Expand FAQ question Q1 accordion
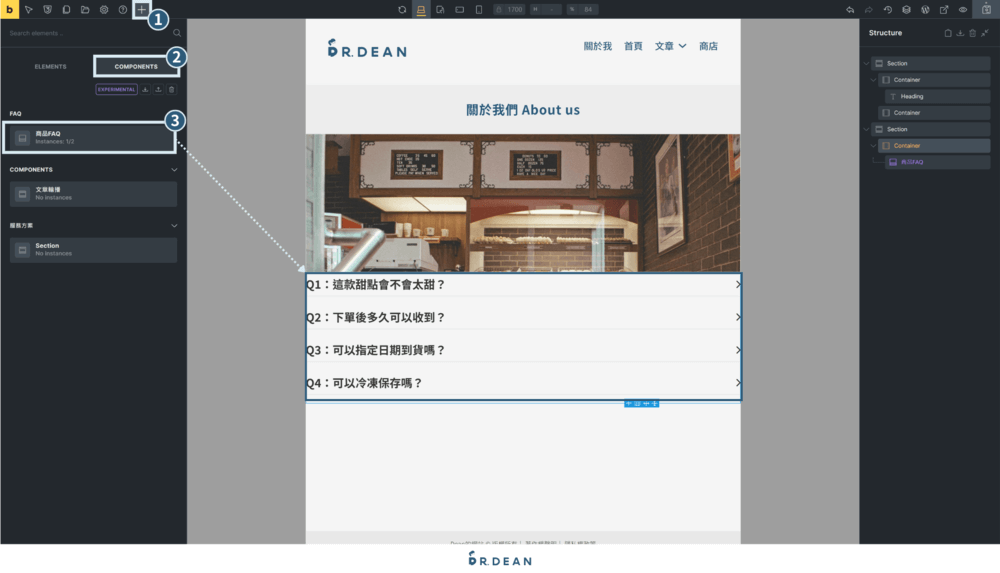1000x573 pixels. (x=523, y=285)
